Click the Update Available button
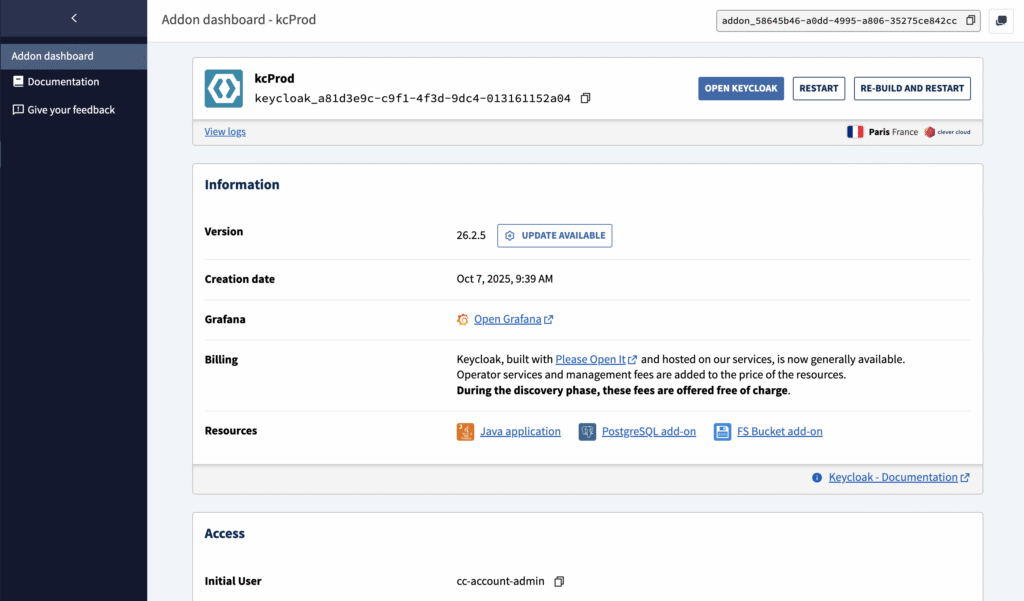This screenshot has height=601, width=1024. pyautogui.click(x=554, y=235)
